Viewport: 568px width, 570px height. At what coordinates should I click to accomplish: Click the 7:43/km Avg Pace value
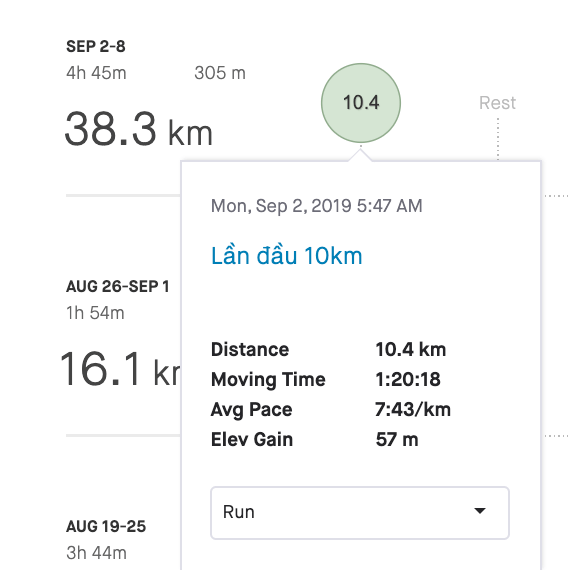pyautogui.click(x=413, y=409)
